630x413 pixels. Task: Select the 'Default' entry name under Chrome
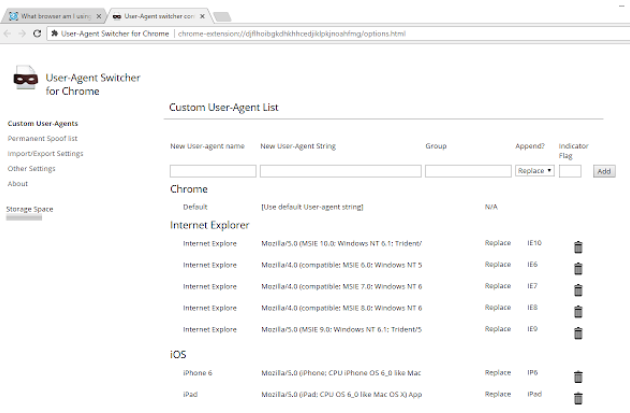(195, 207)
